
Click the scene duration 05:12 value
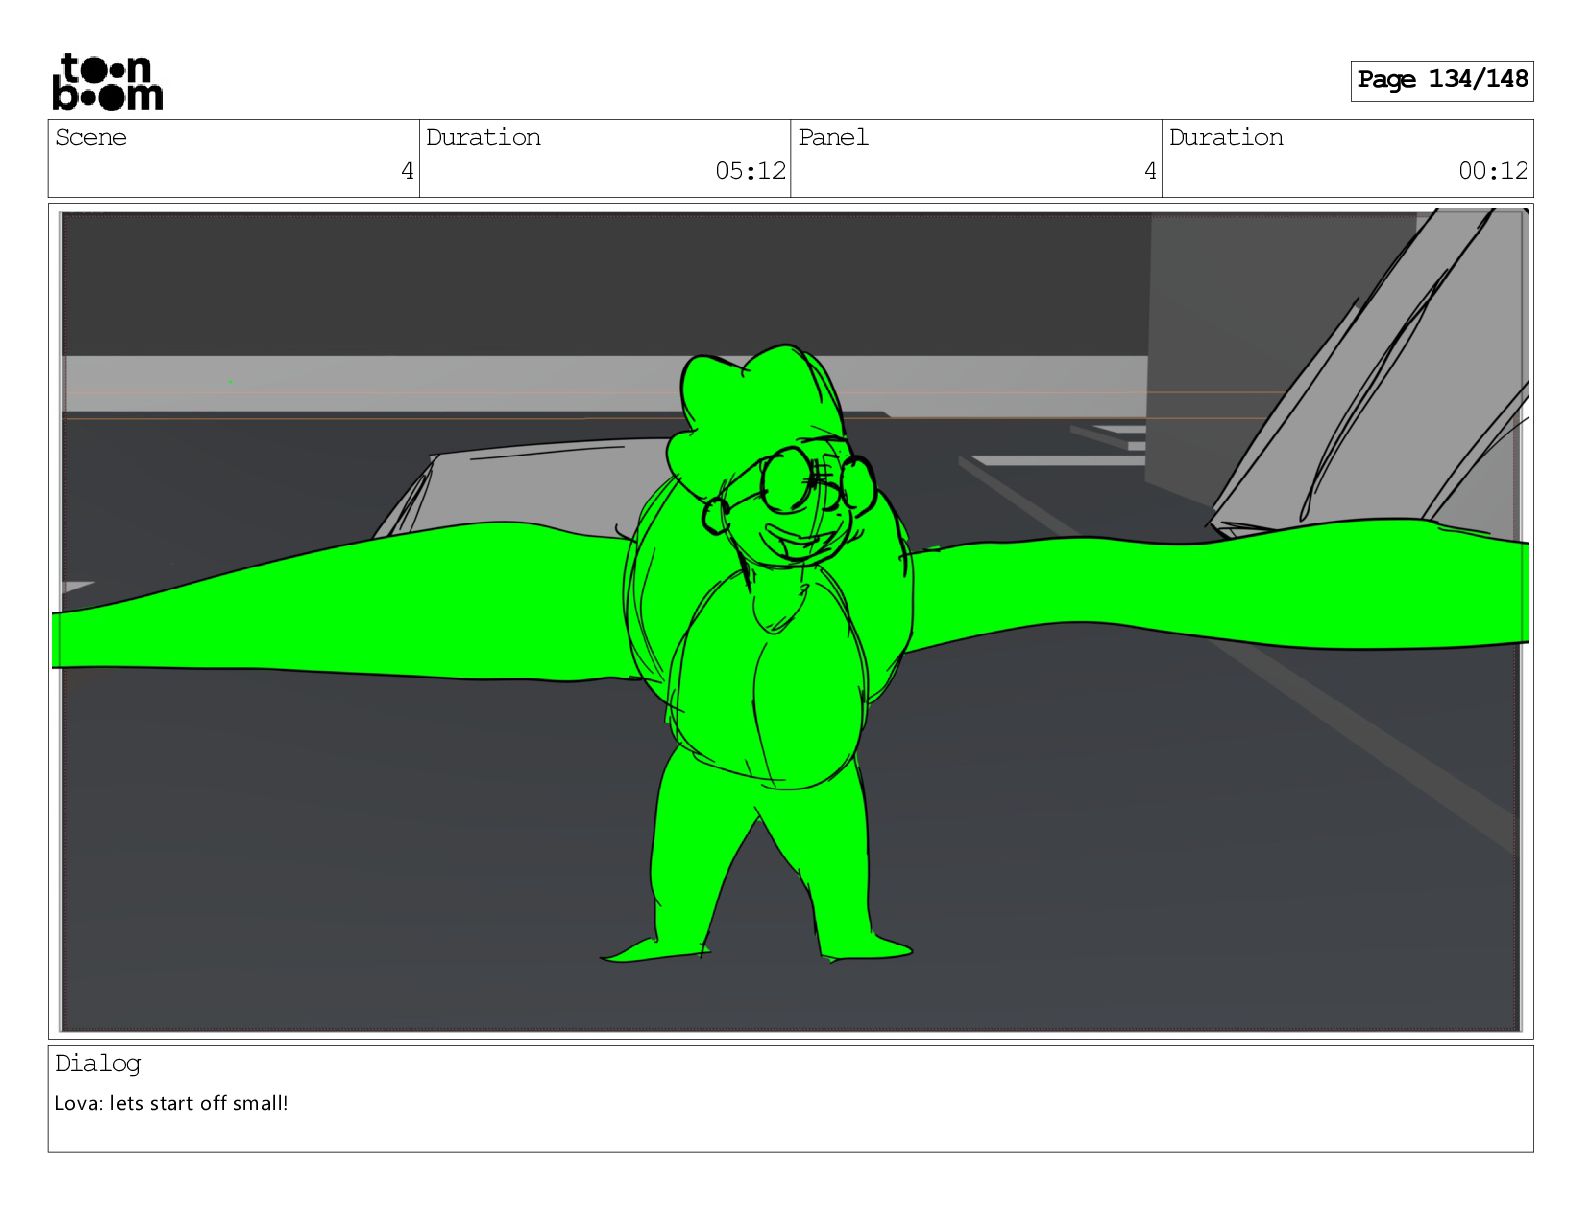click(x=750, y=171)
